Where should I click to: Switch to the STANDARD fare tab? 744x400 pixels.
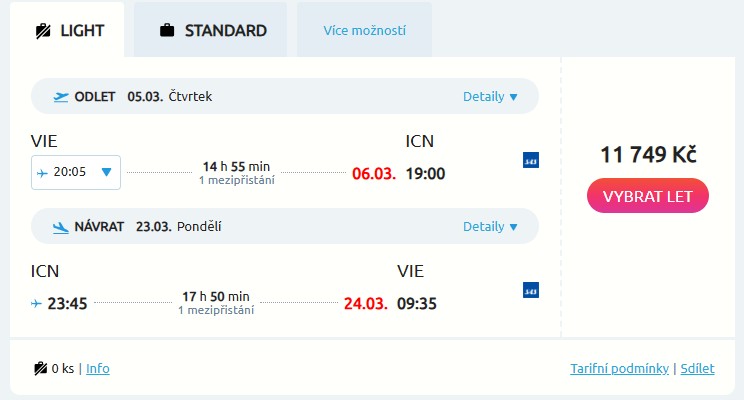coord(212,30)
